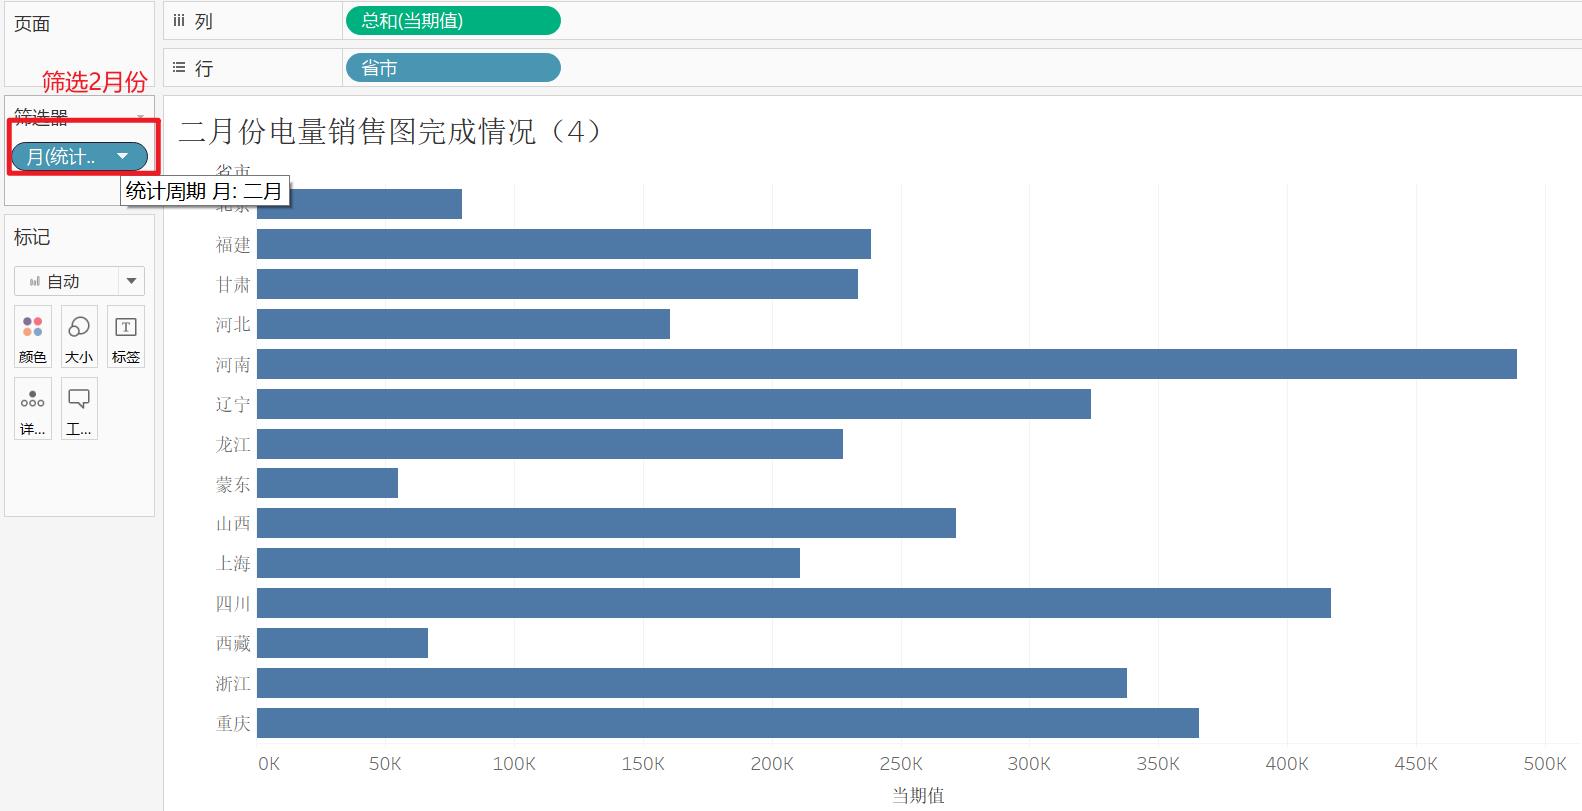Select the 河南 bar
Screen dimensions: 1582x811
tap(887, 364)
